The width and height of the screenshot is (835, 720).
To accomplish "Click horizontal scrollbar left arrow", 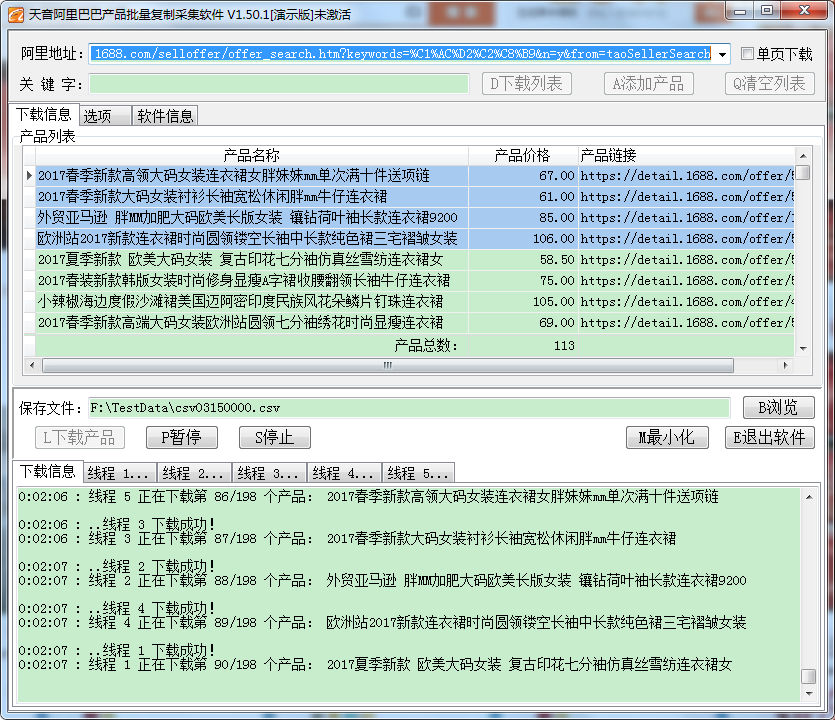I will click(32, 365).
